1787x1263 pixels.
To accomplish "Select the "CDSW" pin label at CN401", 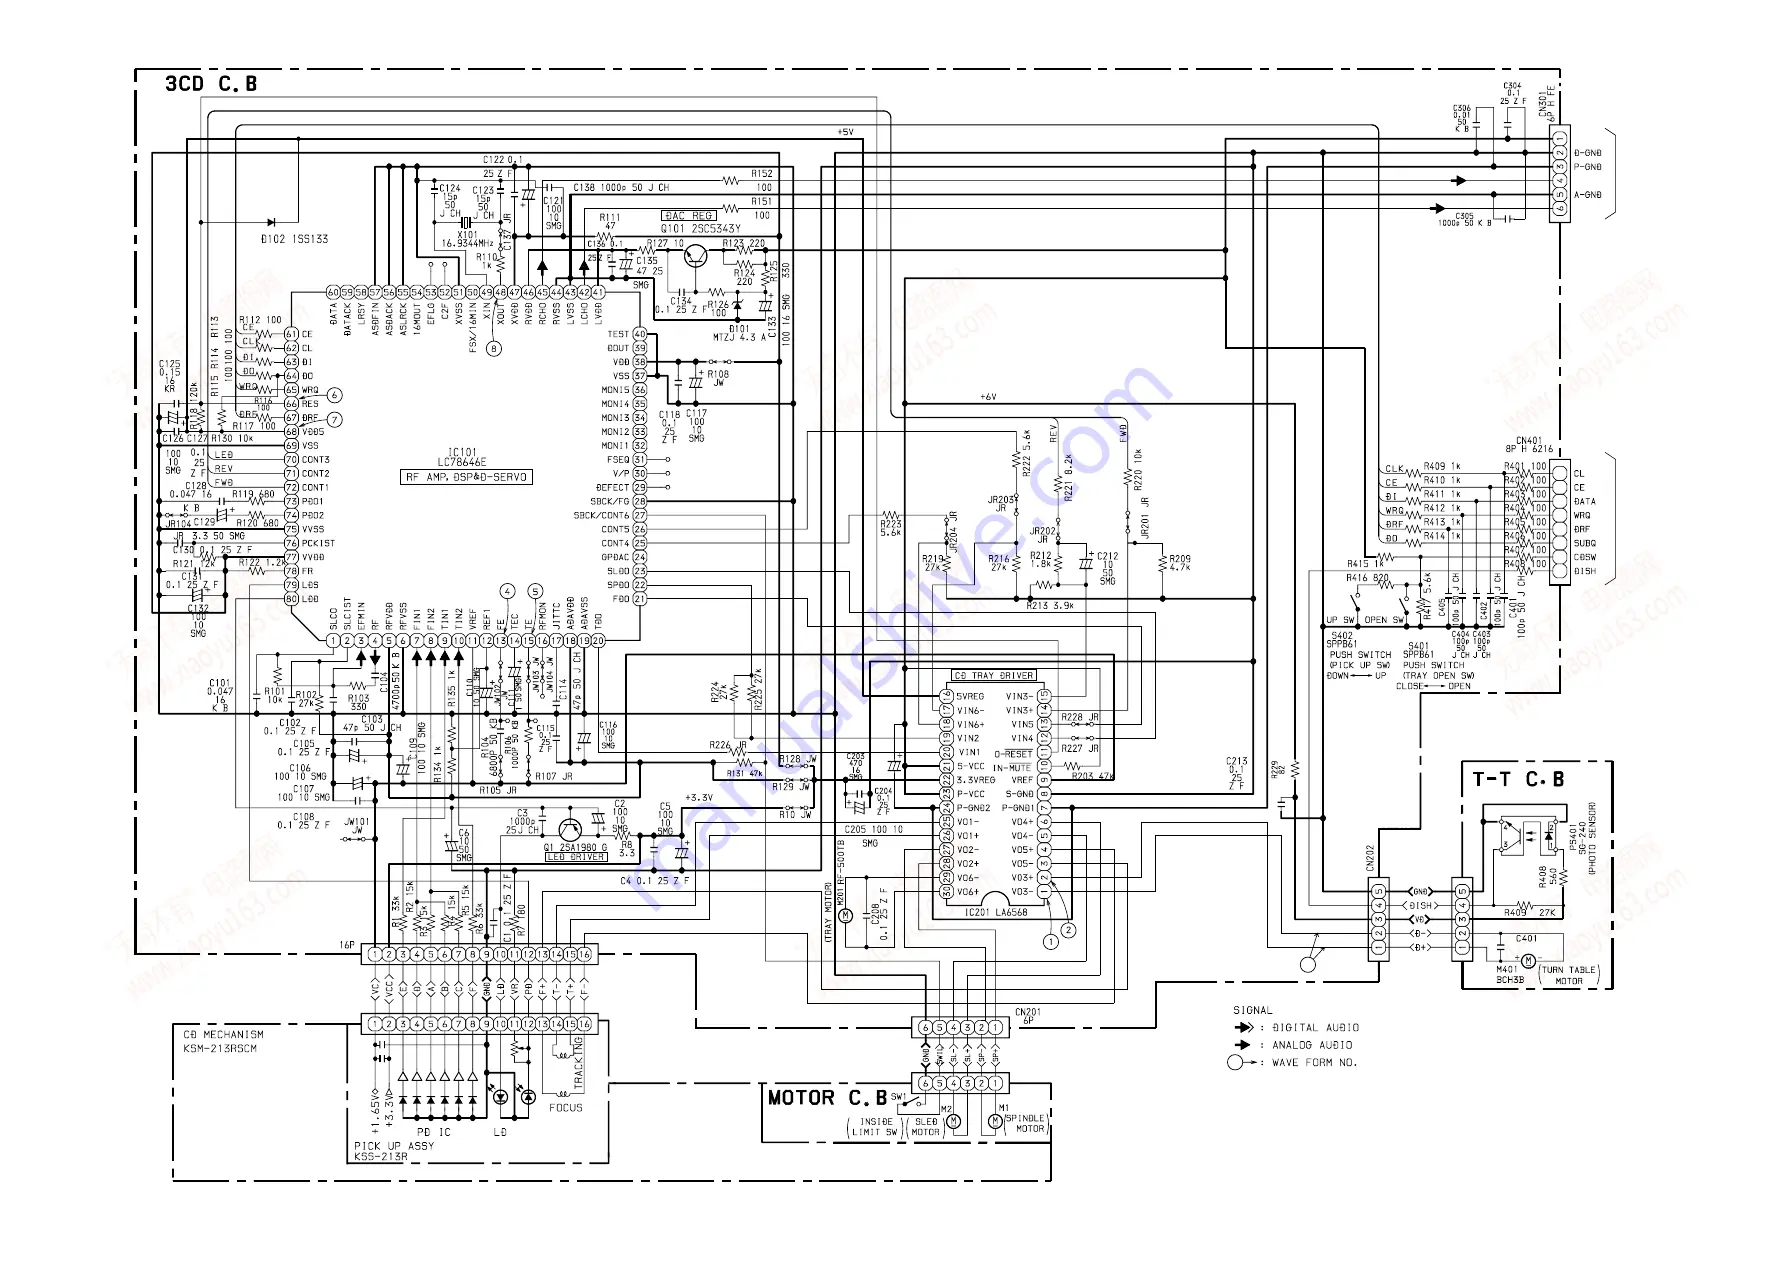I will 1585,558.
